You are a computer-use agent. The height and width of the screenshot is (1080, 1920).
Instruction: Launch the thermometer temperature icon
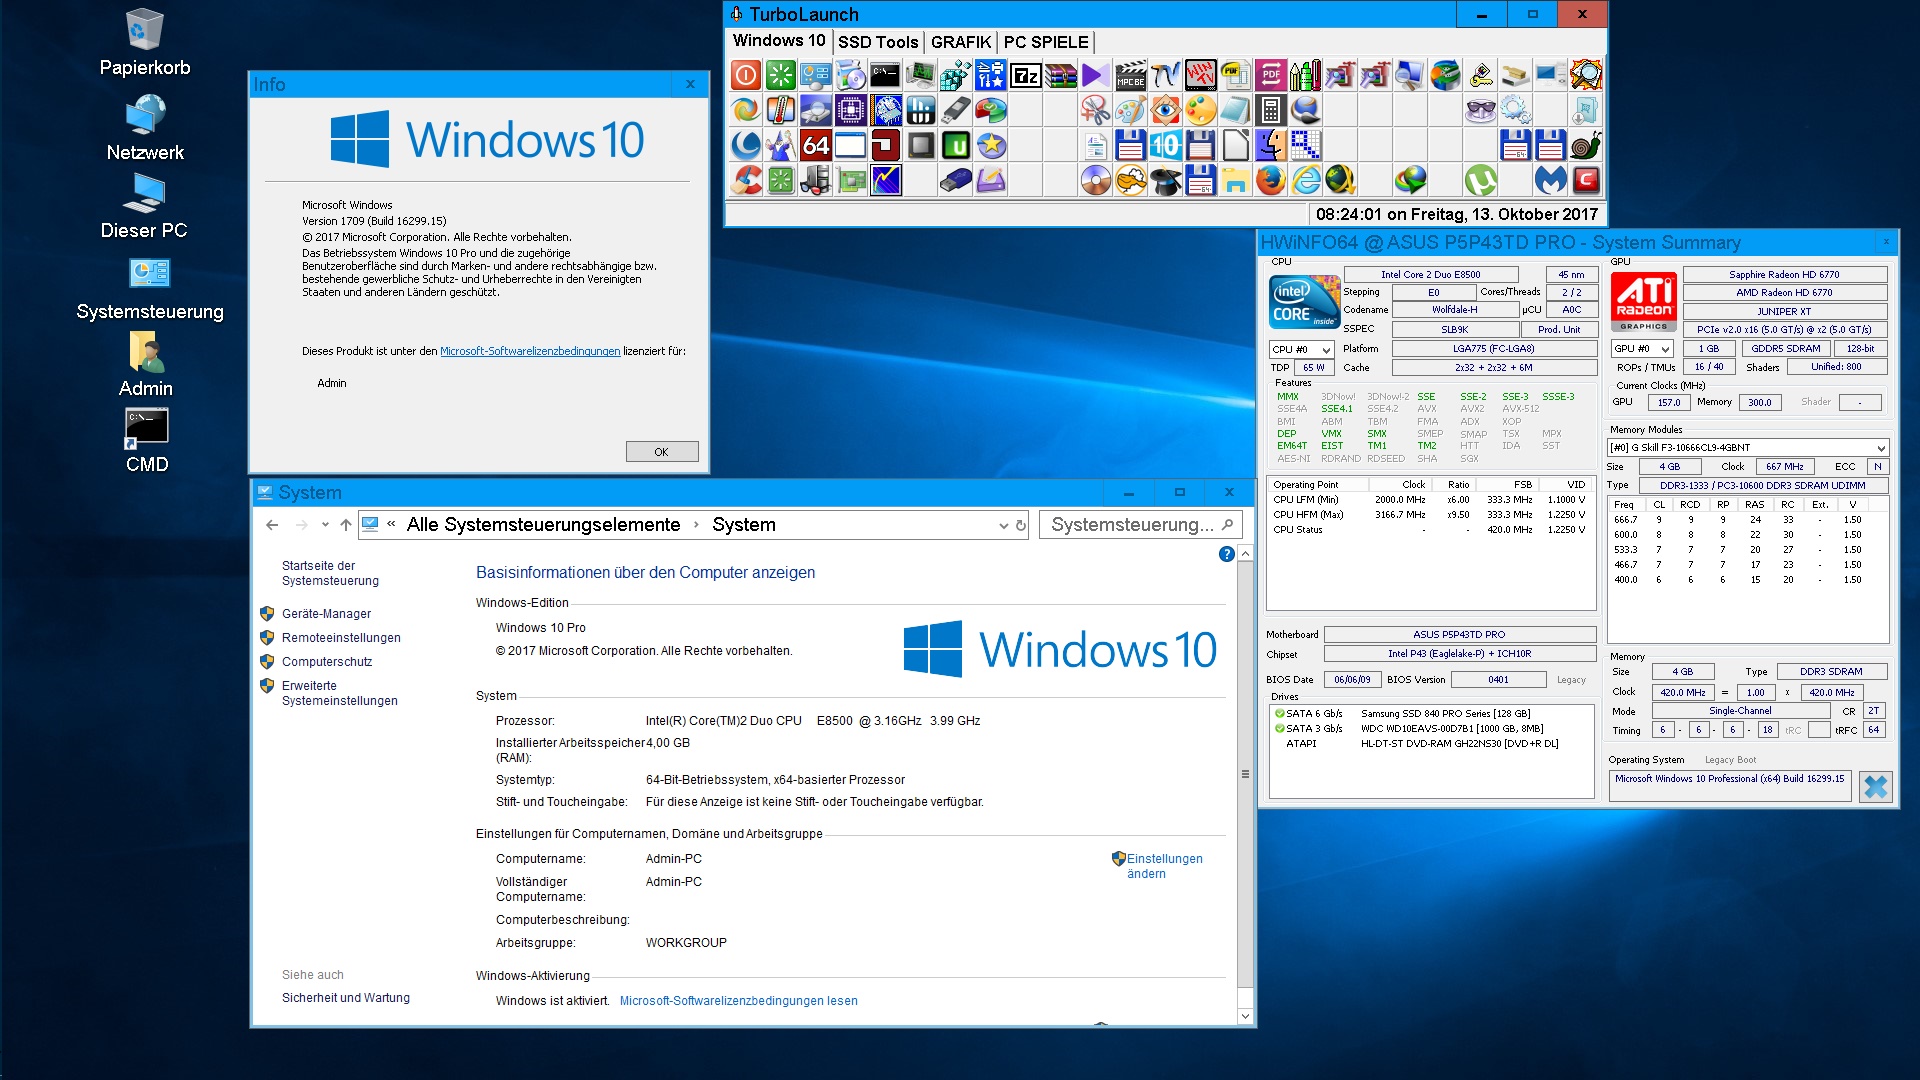[x=781, y=110]
